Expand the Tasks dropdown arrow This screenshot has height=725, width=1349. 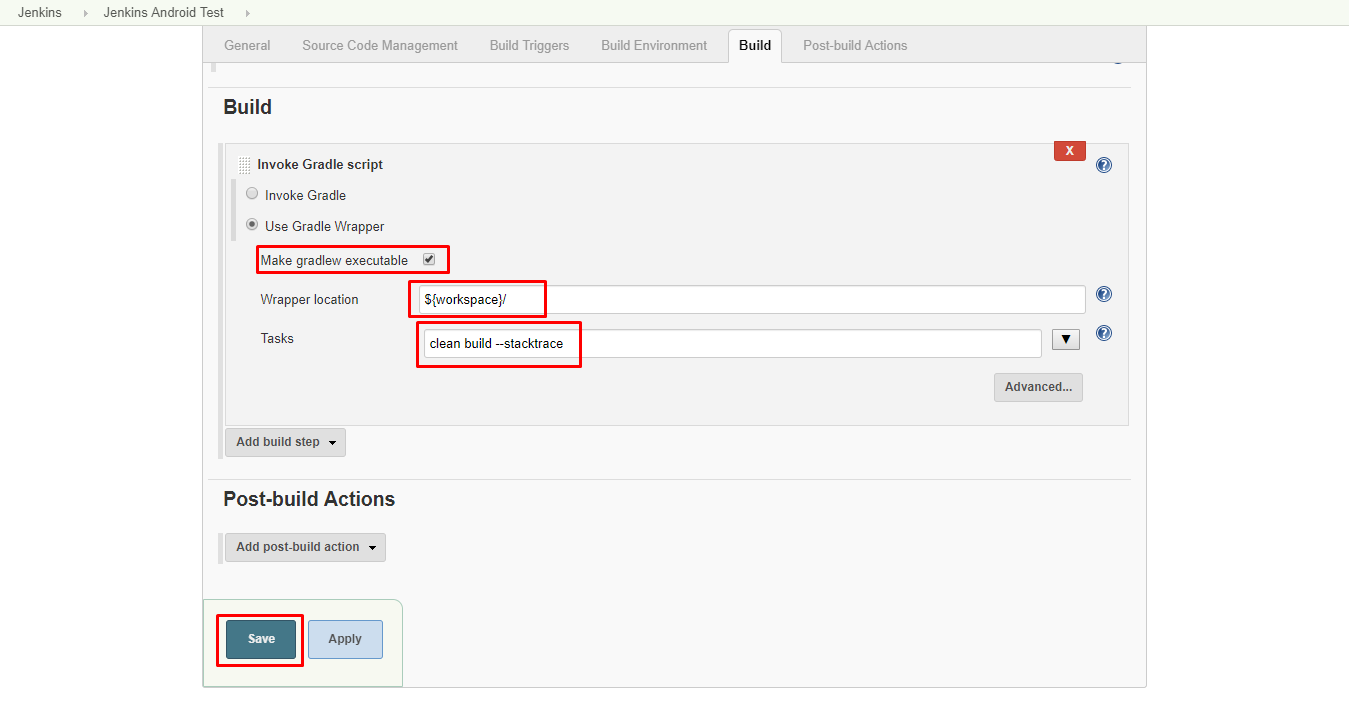[x=1065, y=339]
